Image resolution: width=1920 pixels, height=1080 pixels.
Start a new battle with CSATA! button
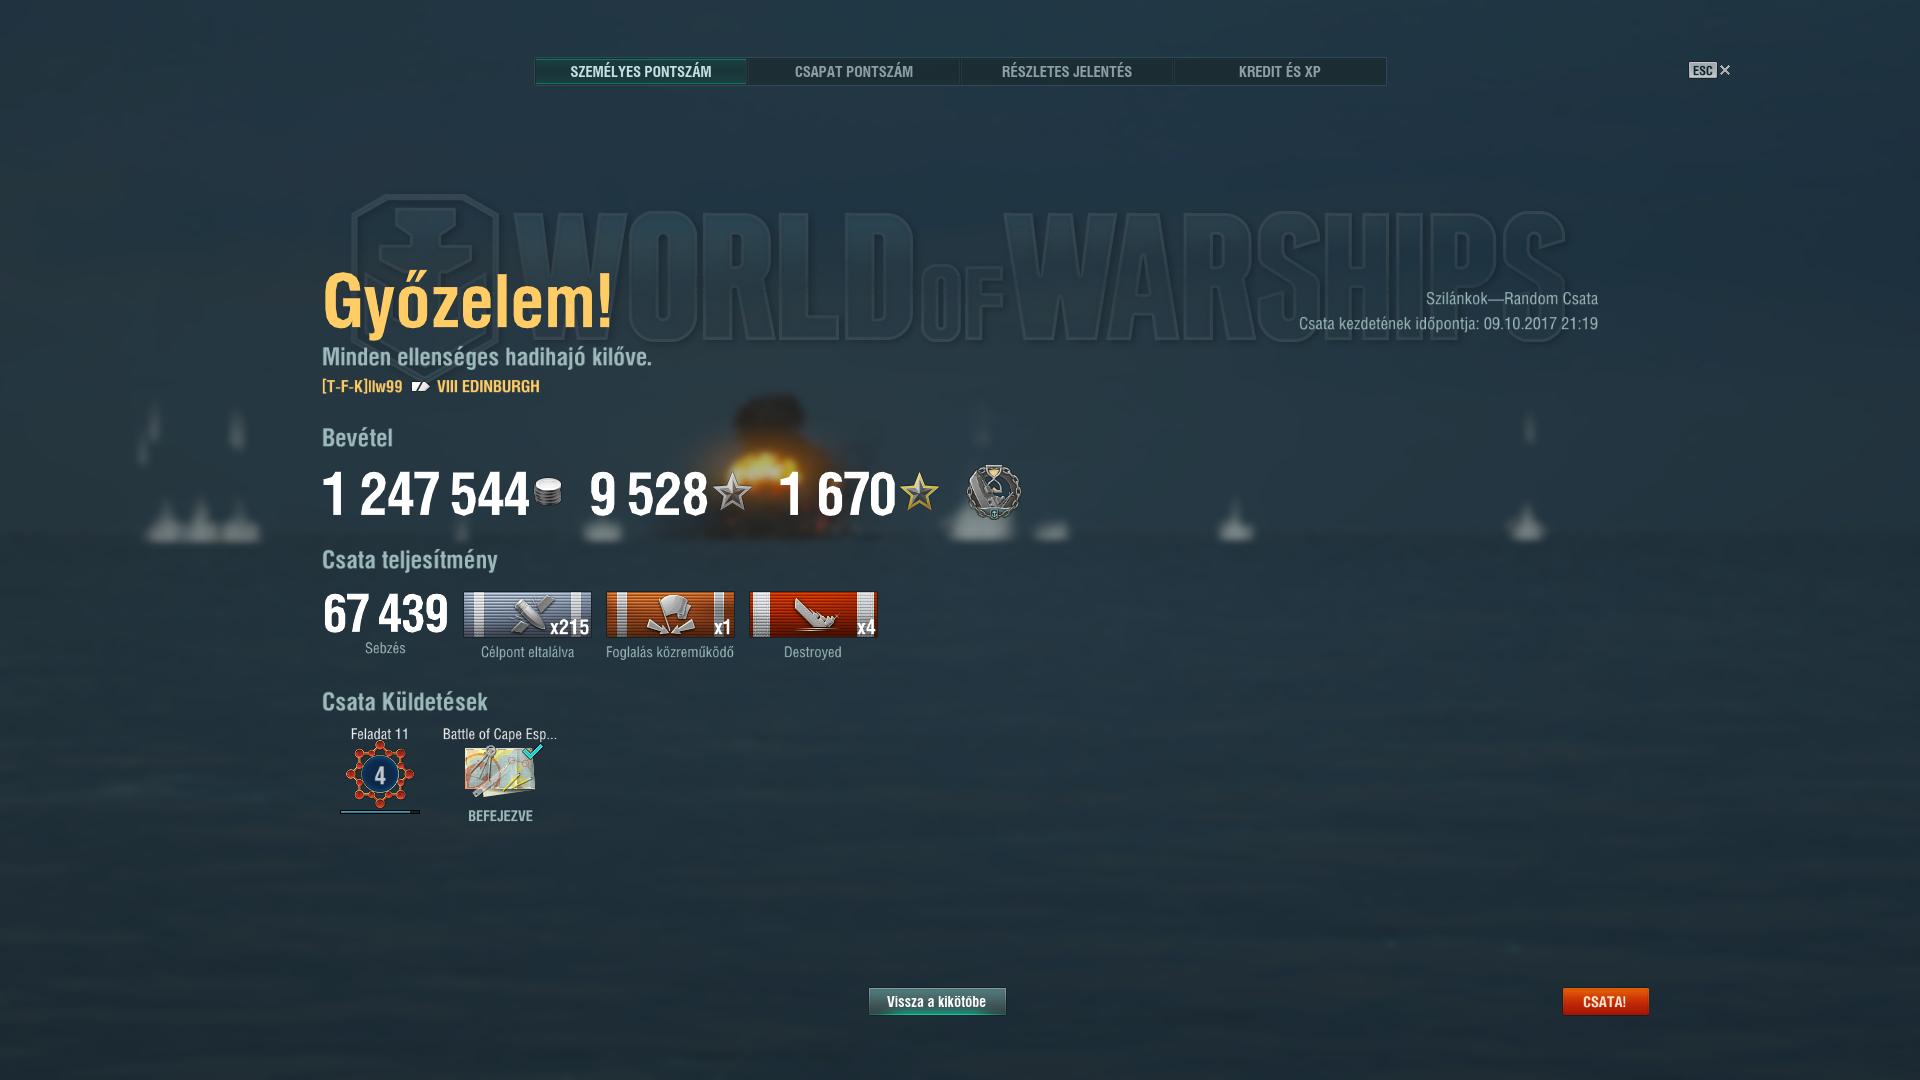tap(1605, 1001)
